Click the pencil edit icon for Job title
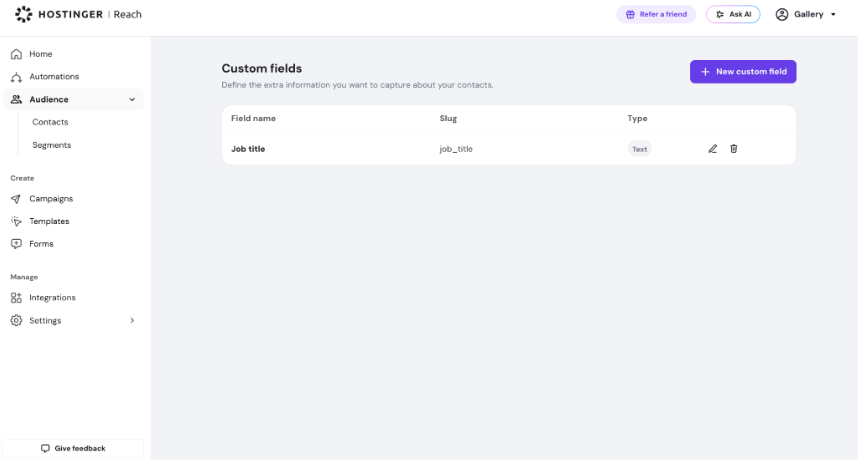 pyautogui.click(x=712, y=149)
